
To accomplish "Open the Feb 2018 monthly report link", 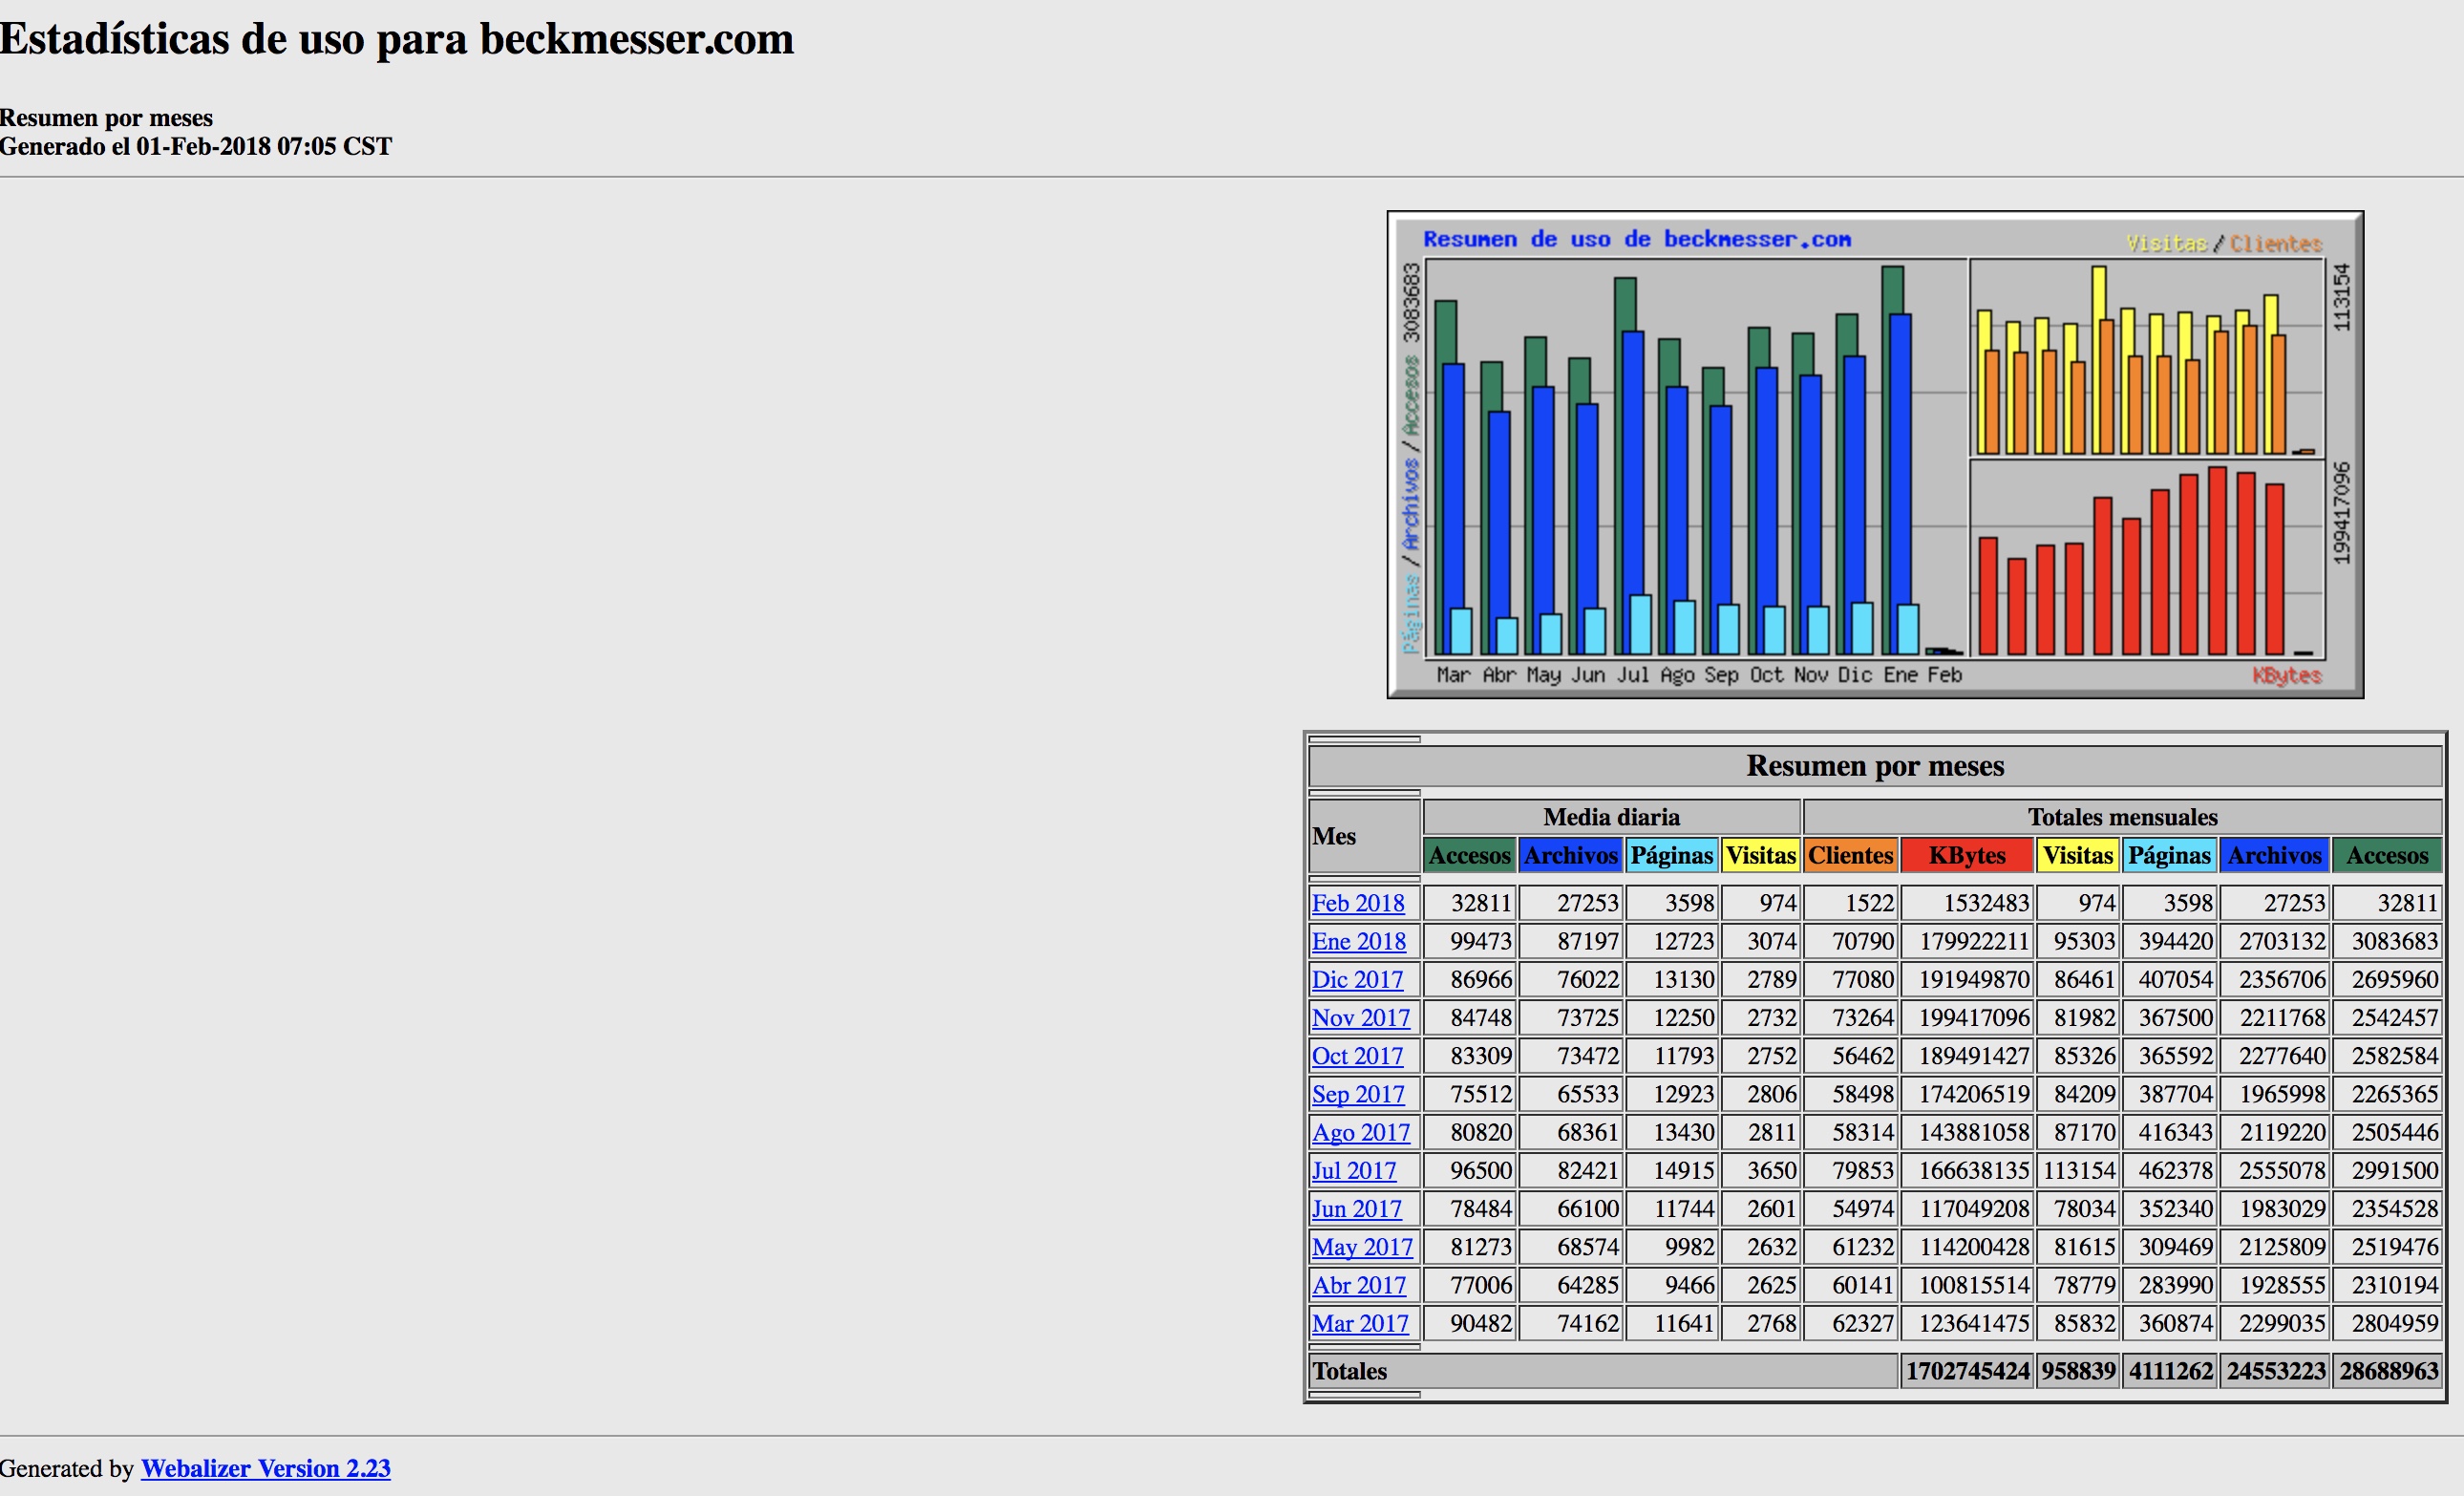I will (1357, 903).
